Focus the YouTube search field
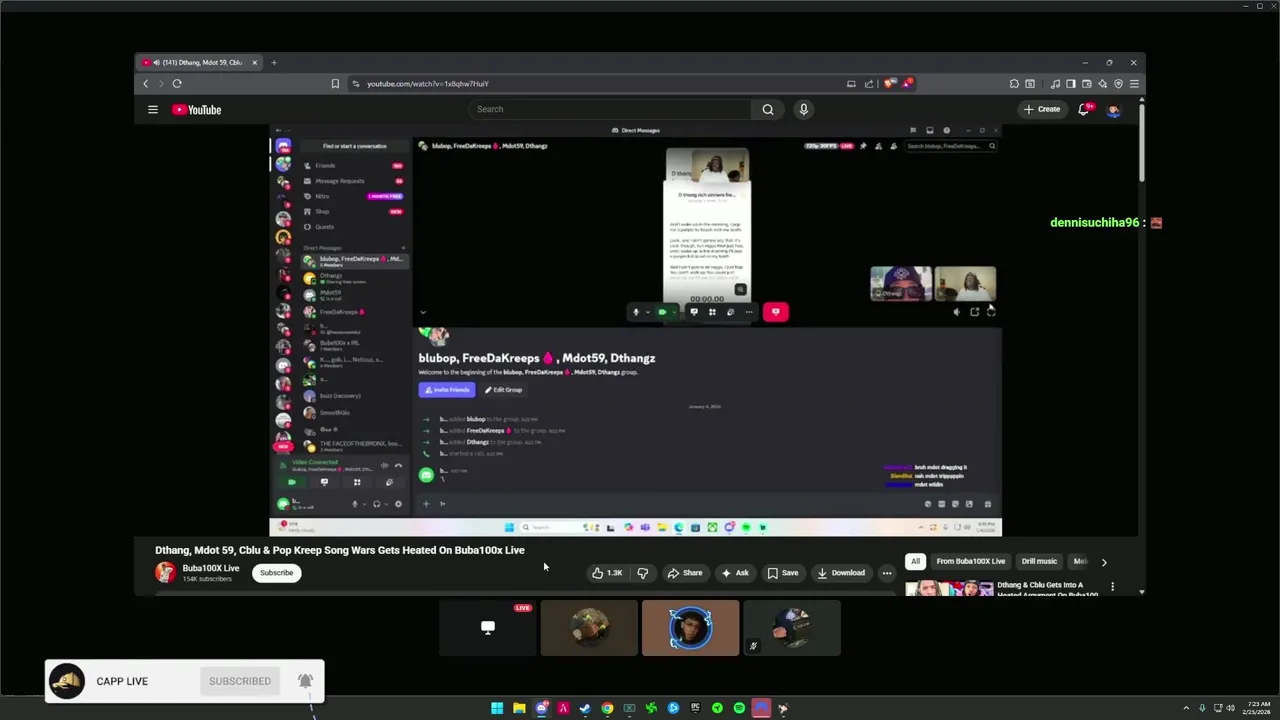The image size is (1280, 720). 610,109
